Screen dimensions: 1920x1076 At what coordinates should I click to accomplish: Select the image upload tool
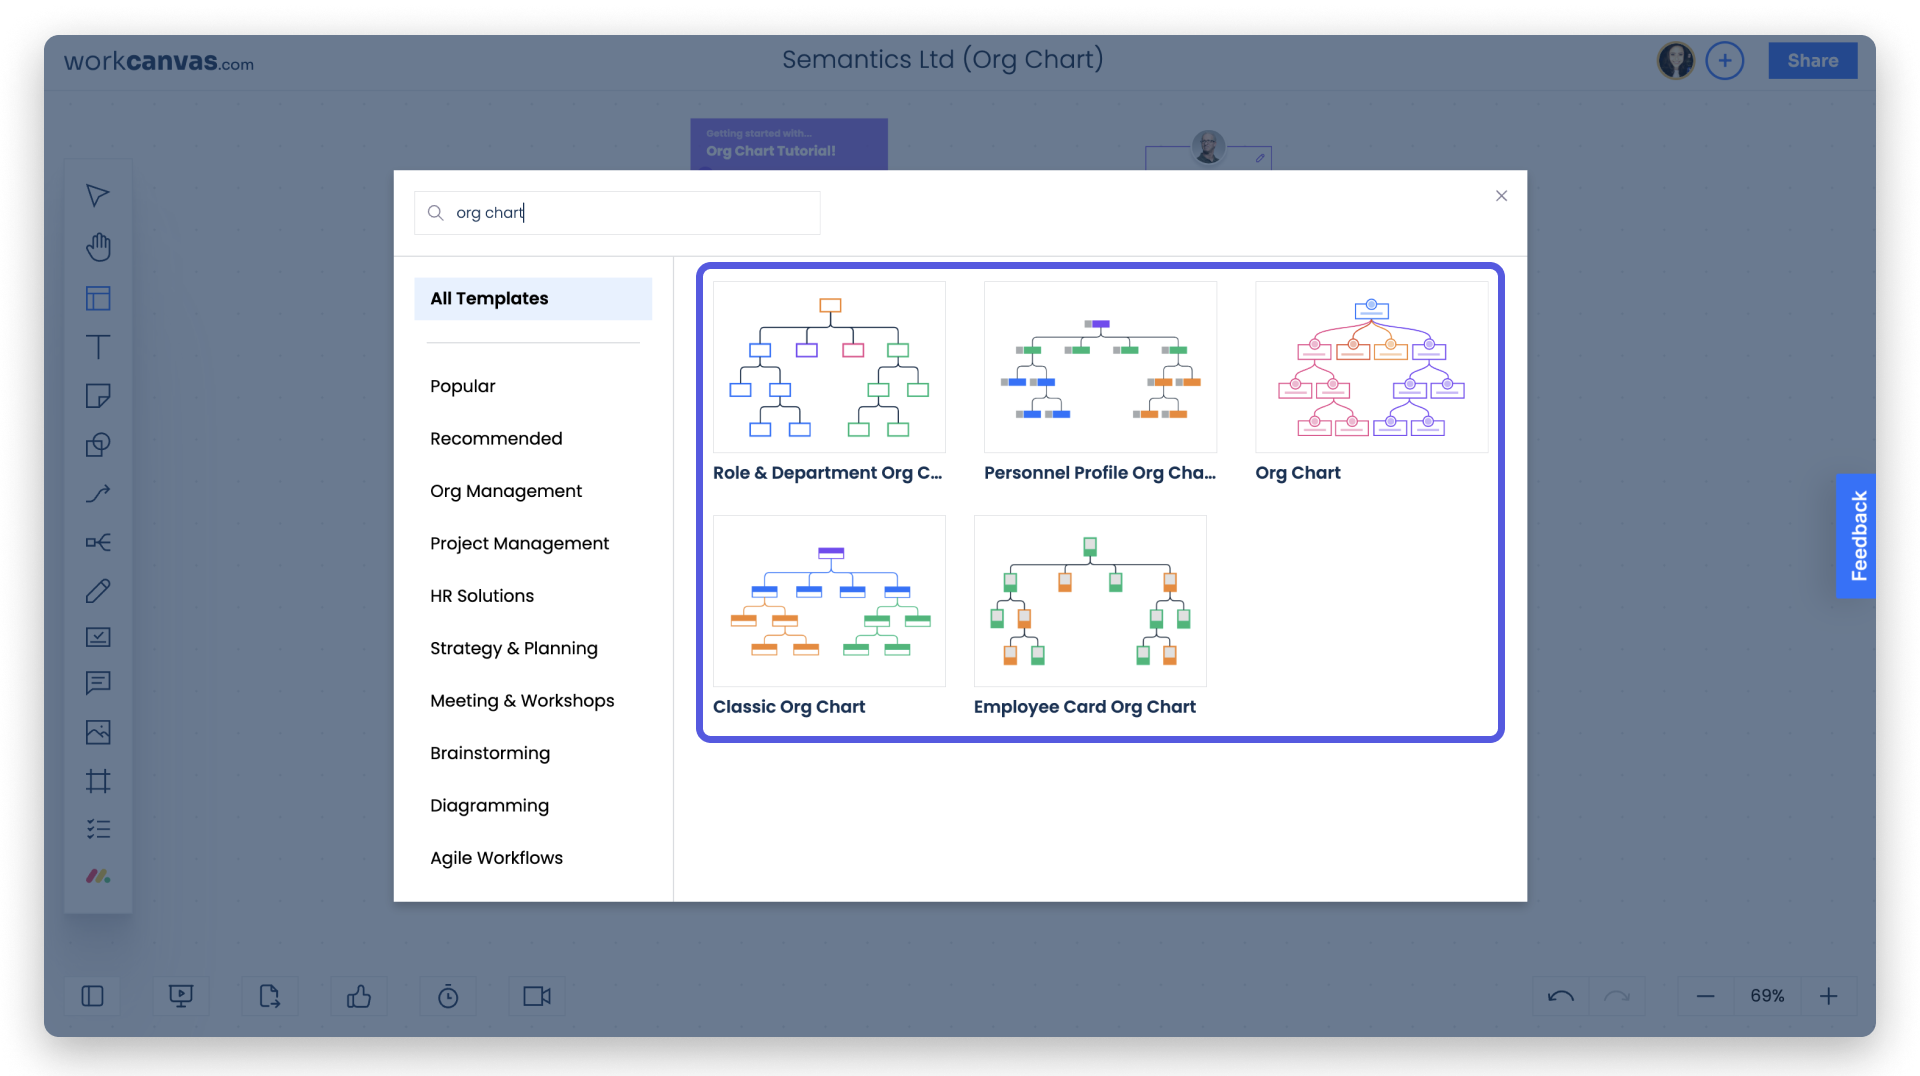tap(98, 732)
